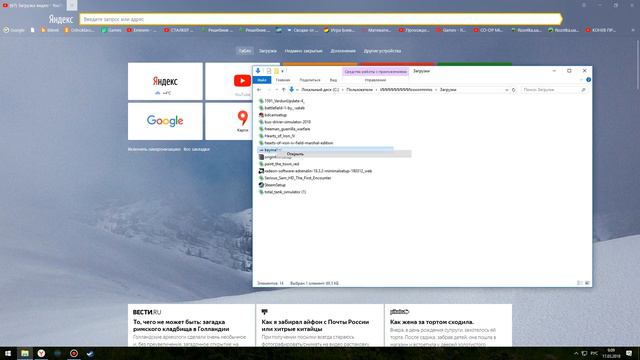Viewport: 640px width, 360px height.
Task: Open the Поделиться ribbon tab in Explorer
Action: [x=310, y=80]
